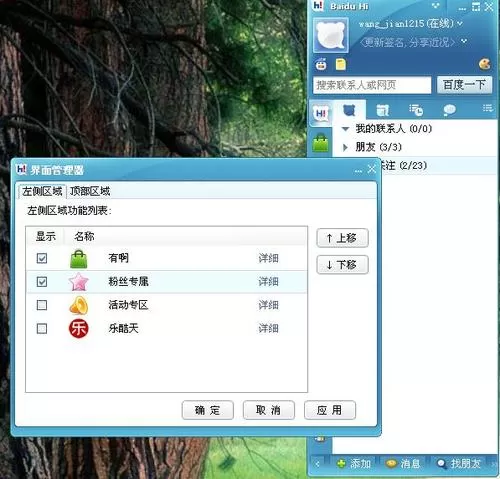Open the Baidu Hi title bar dropdown menu arrow
500x479 pixels.
pos(435,6)
